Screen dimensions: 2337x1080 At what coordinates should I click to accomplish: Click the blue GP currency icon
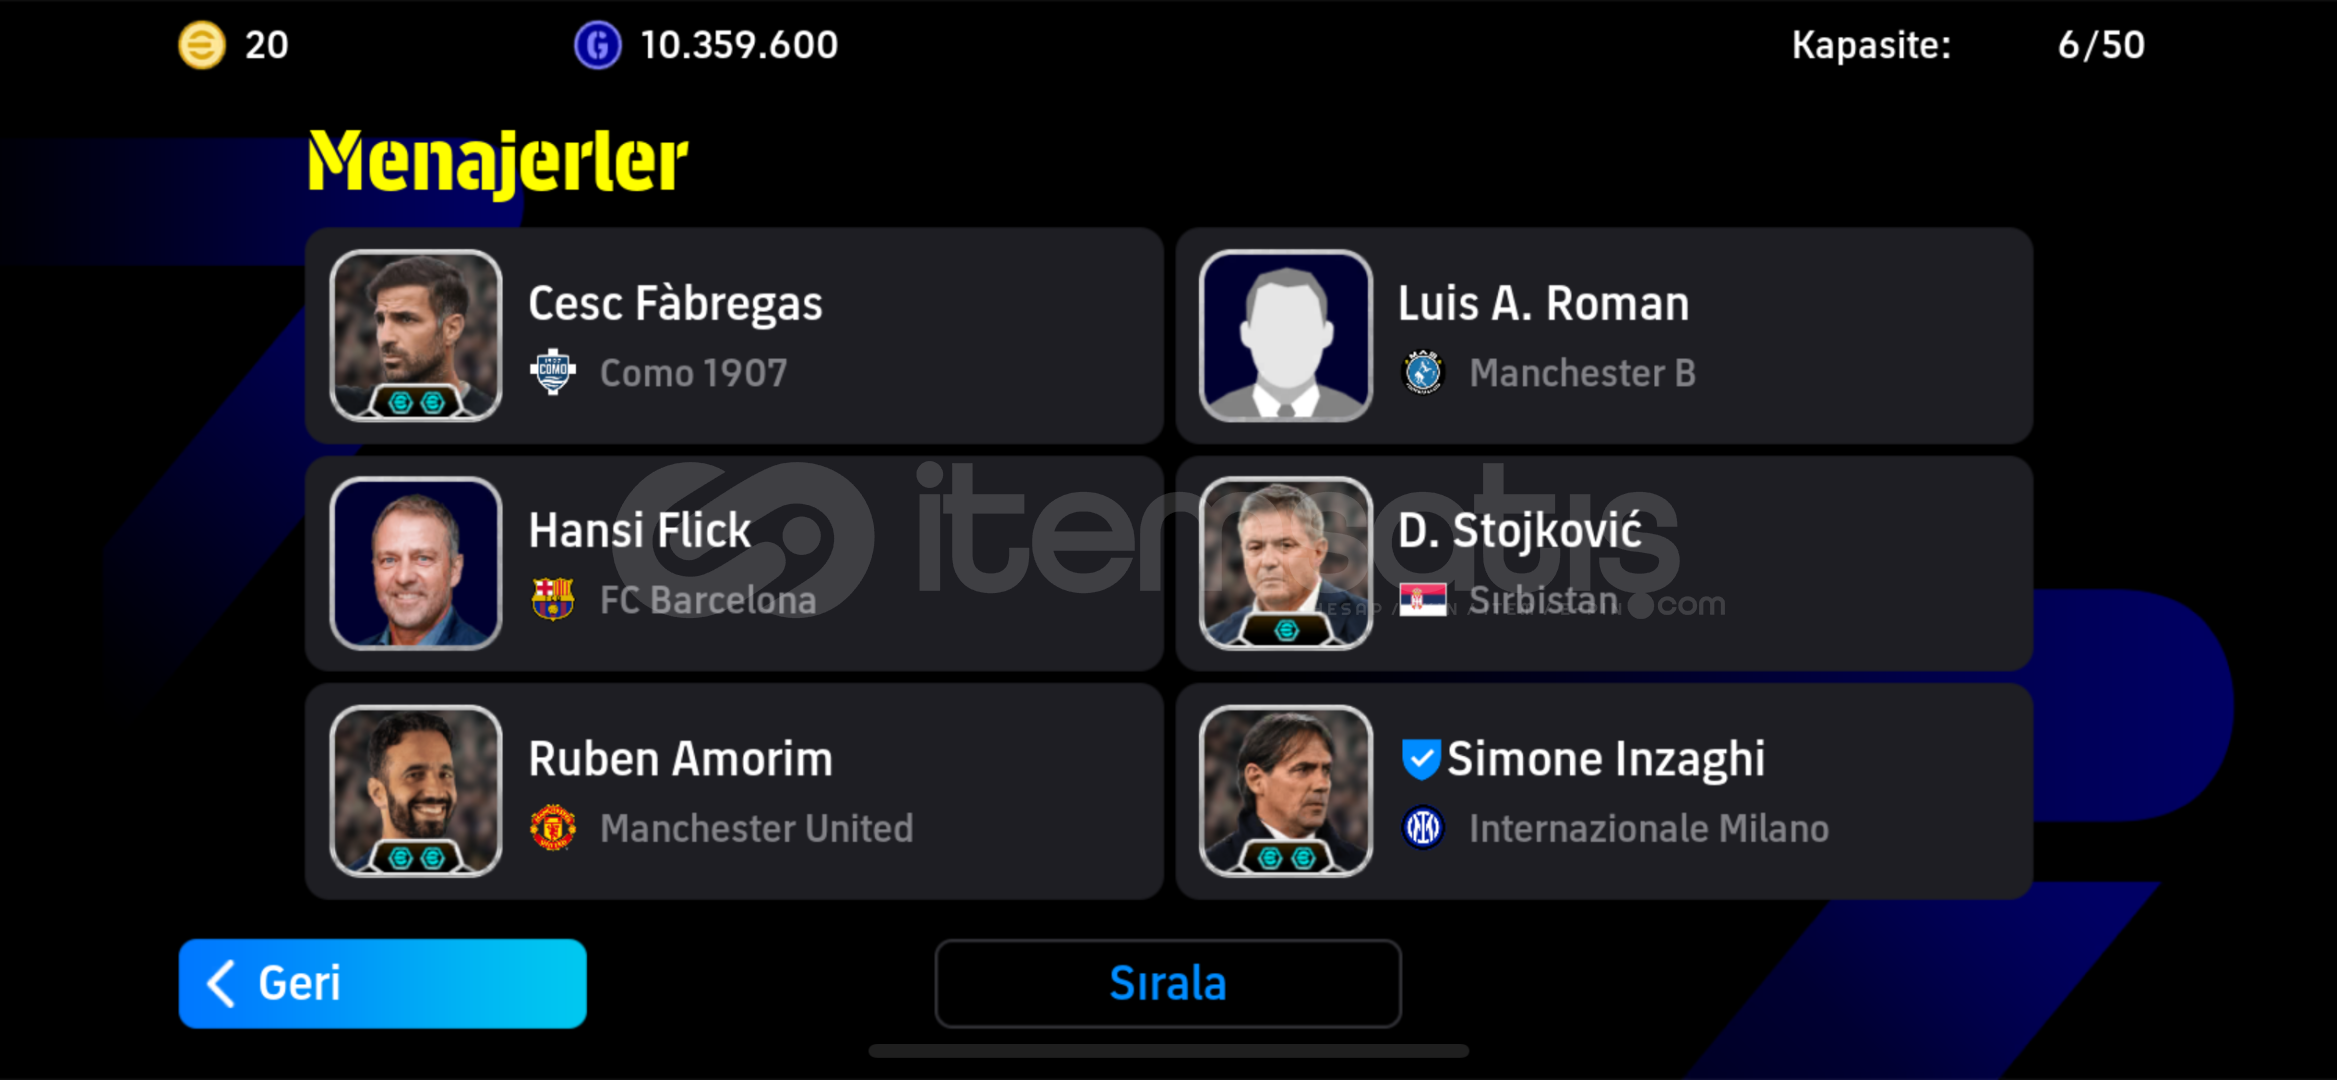pos(598,45)
